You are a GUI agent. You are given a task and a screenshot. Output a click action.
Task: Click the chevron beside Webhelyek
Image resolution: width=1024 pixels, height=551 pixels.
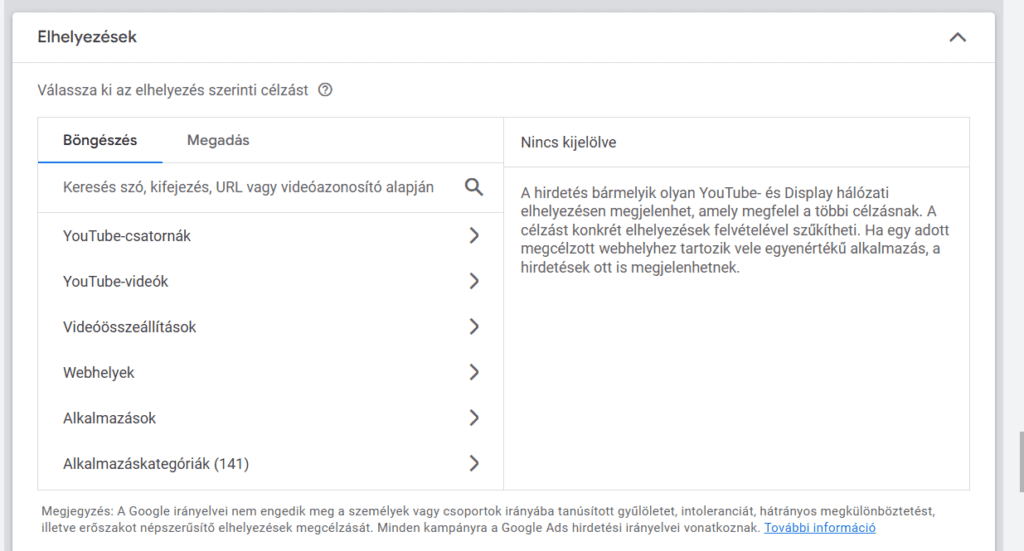tap(474, 373)
